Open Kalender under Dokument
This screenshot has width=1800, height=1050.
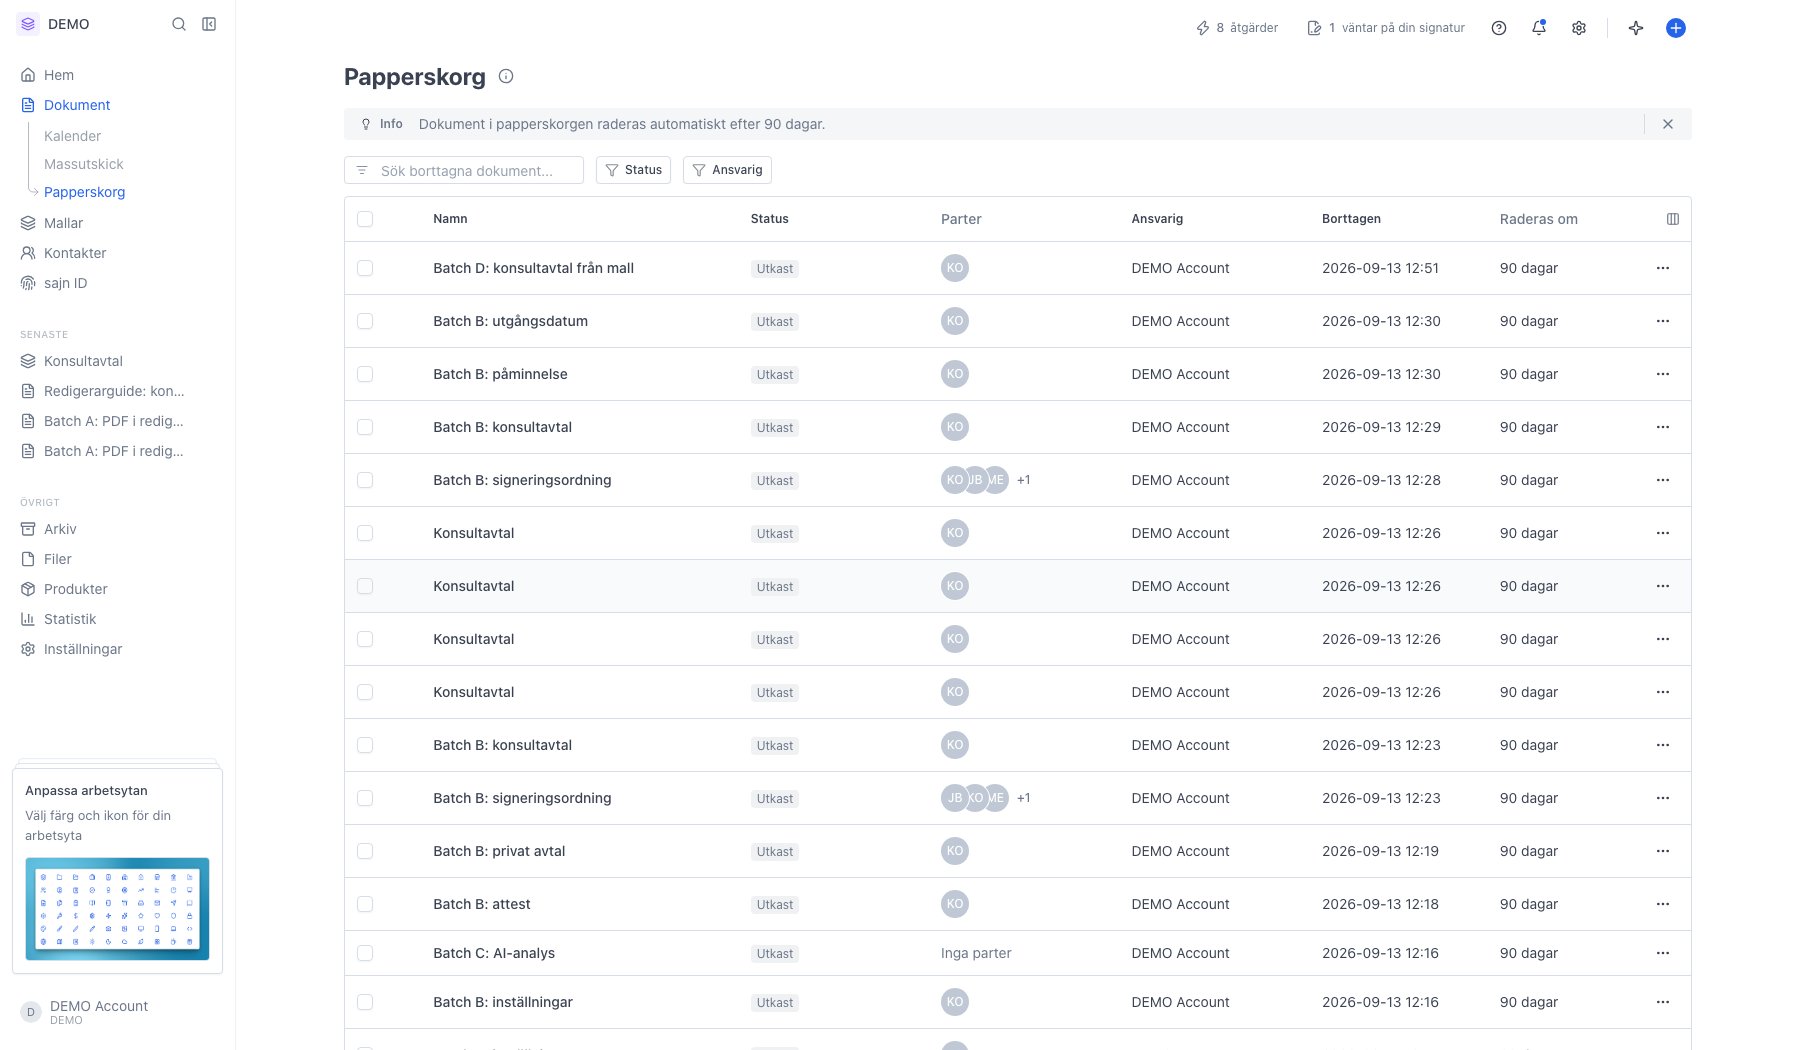(x=72, y=136)
